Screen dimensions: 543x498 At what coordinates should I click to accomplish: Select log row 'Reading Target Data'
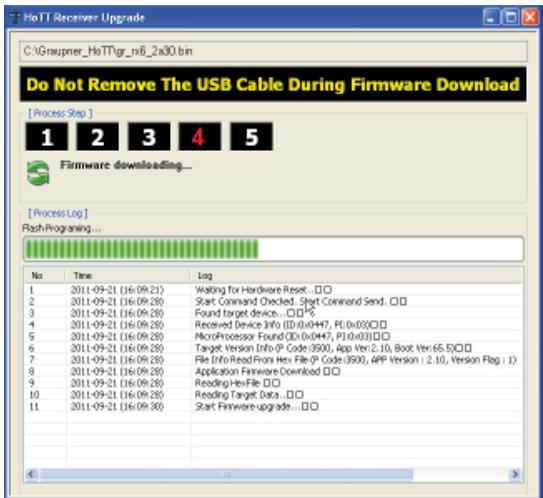tap(274, 395)
